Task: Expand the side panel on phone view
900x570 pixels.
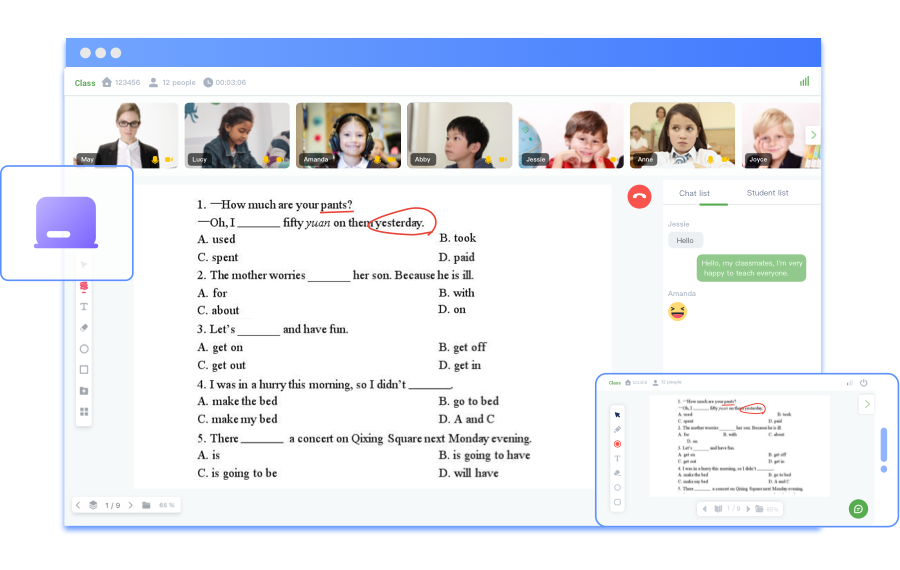Action: click(867, 404)
